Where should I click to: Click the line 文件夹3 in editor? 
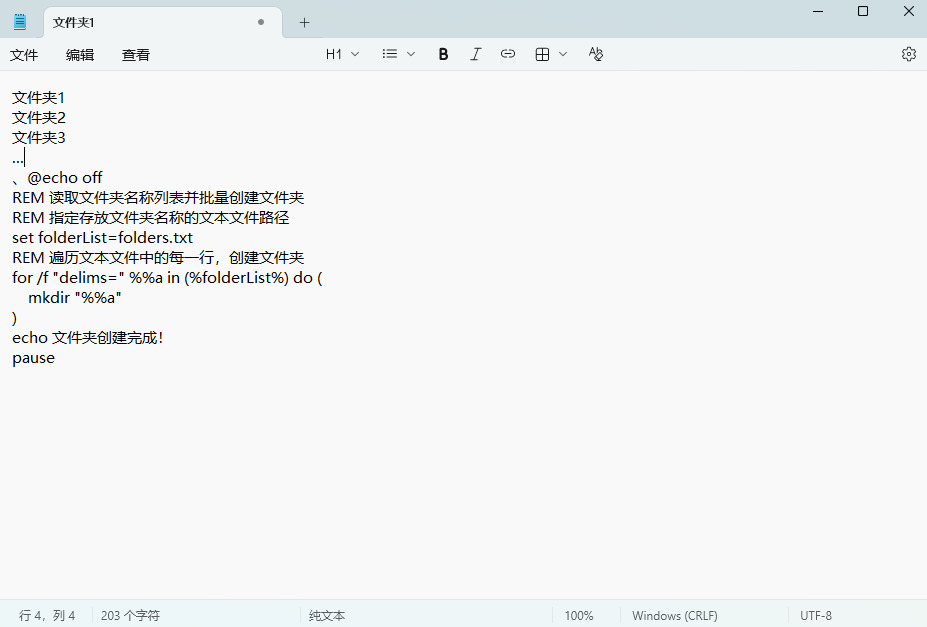pos(38,138)
